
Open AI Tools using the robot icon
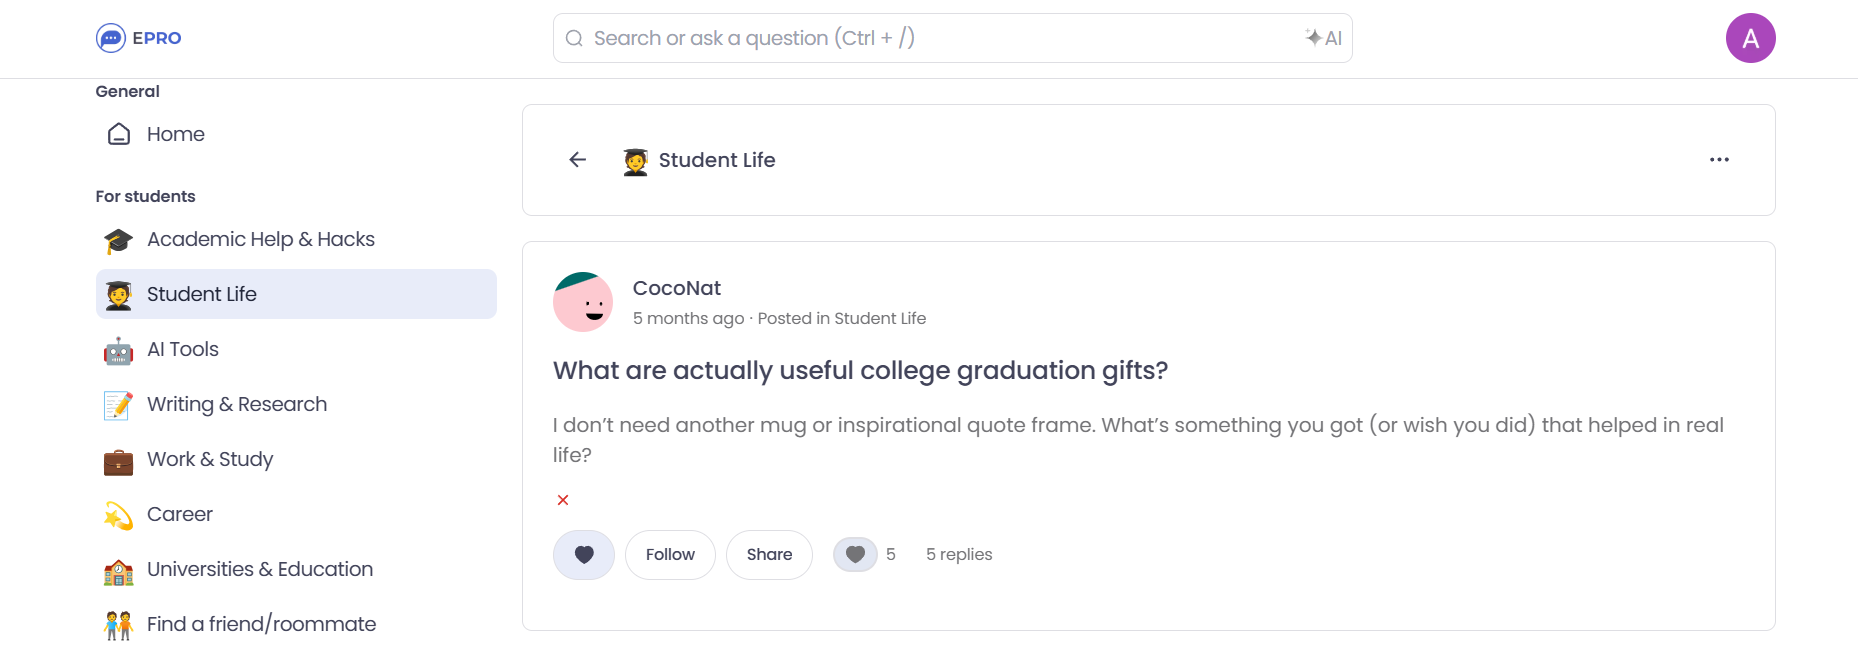tap(117, 349)
